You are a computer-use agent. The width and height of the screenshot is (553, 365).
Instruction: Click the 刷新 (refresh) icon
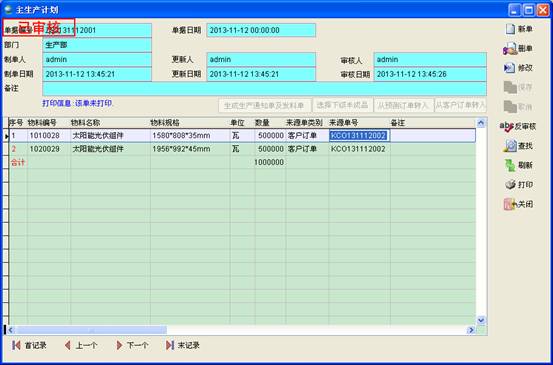[x=510, y=165]
